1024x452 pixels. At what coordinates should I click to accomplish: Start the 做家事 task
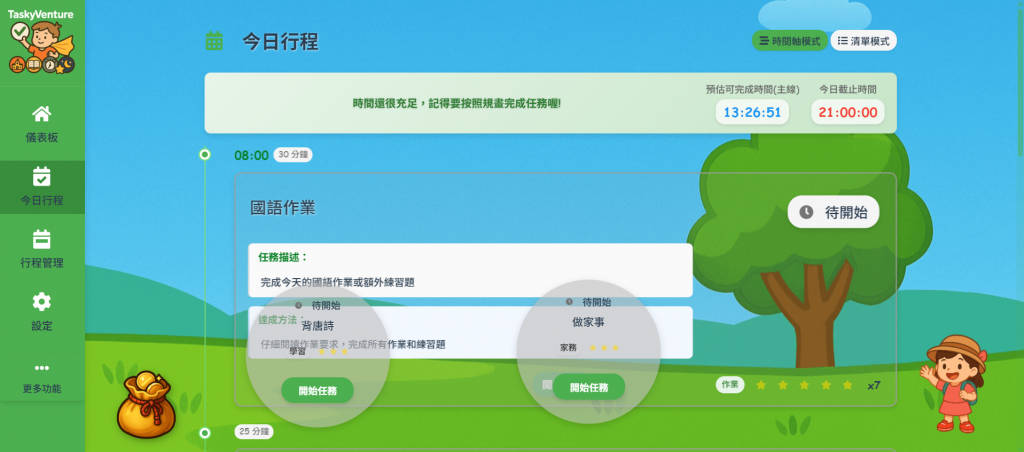[589, 387]
